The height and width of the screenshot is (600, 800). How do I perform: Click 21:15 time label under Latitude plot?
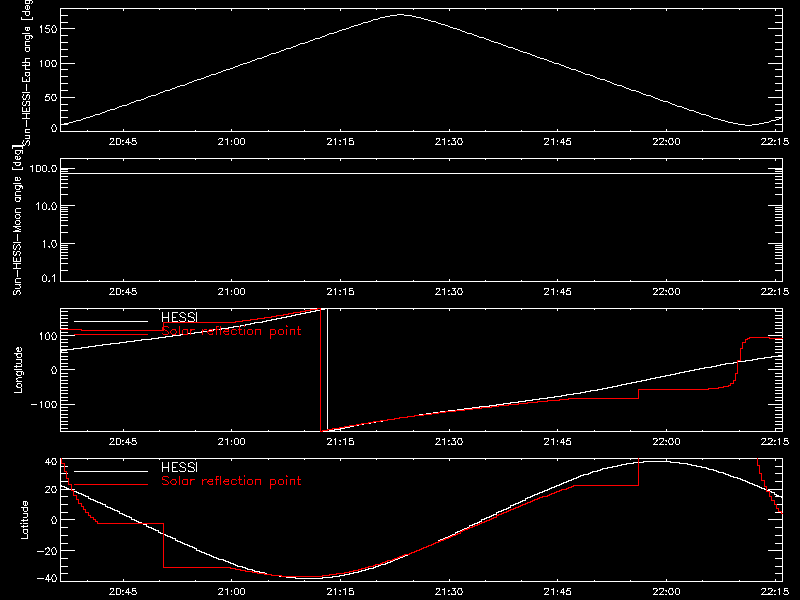[340, 592]
